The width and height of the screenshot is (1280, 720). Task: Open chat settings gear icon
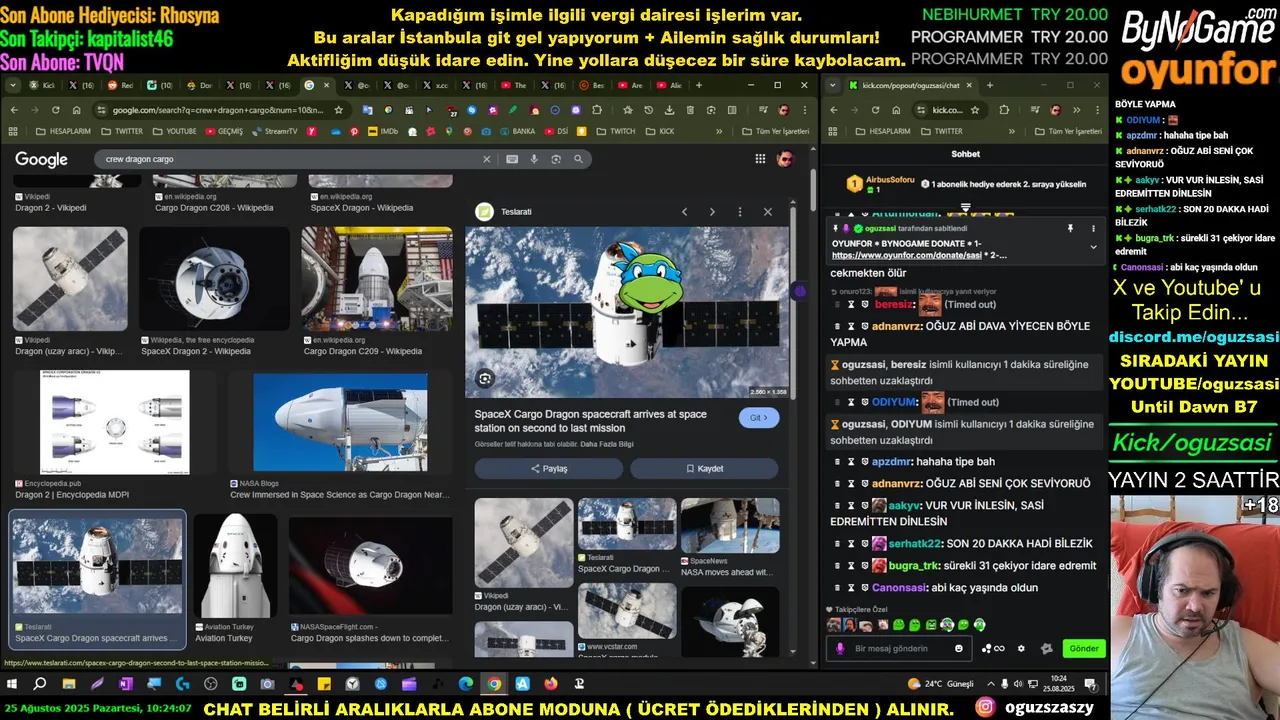1021,648
